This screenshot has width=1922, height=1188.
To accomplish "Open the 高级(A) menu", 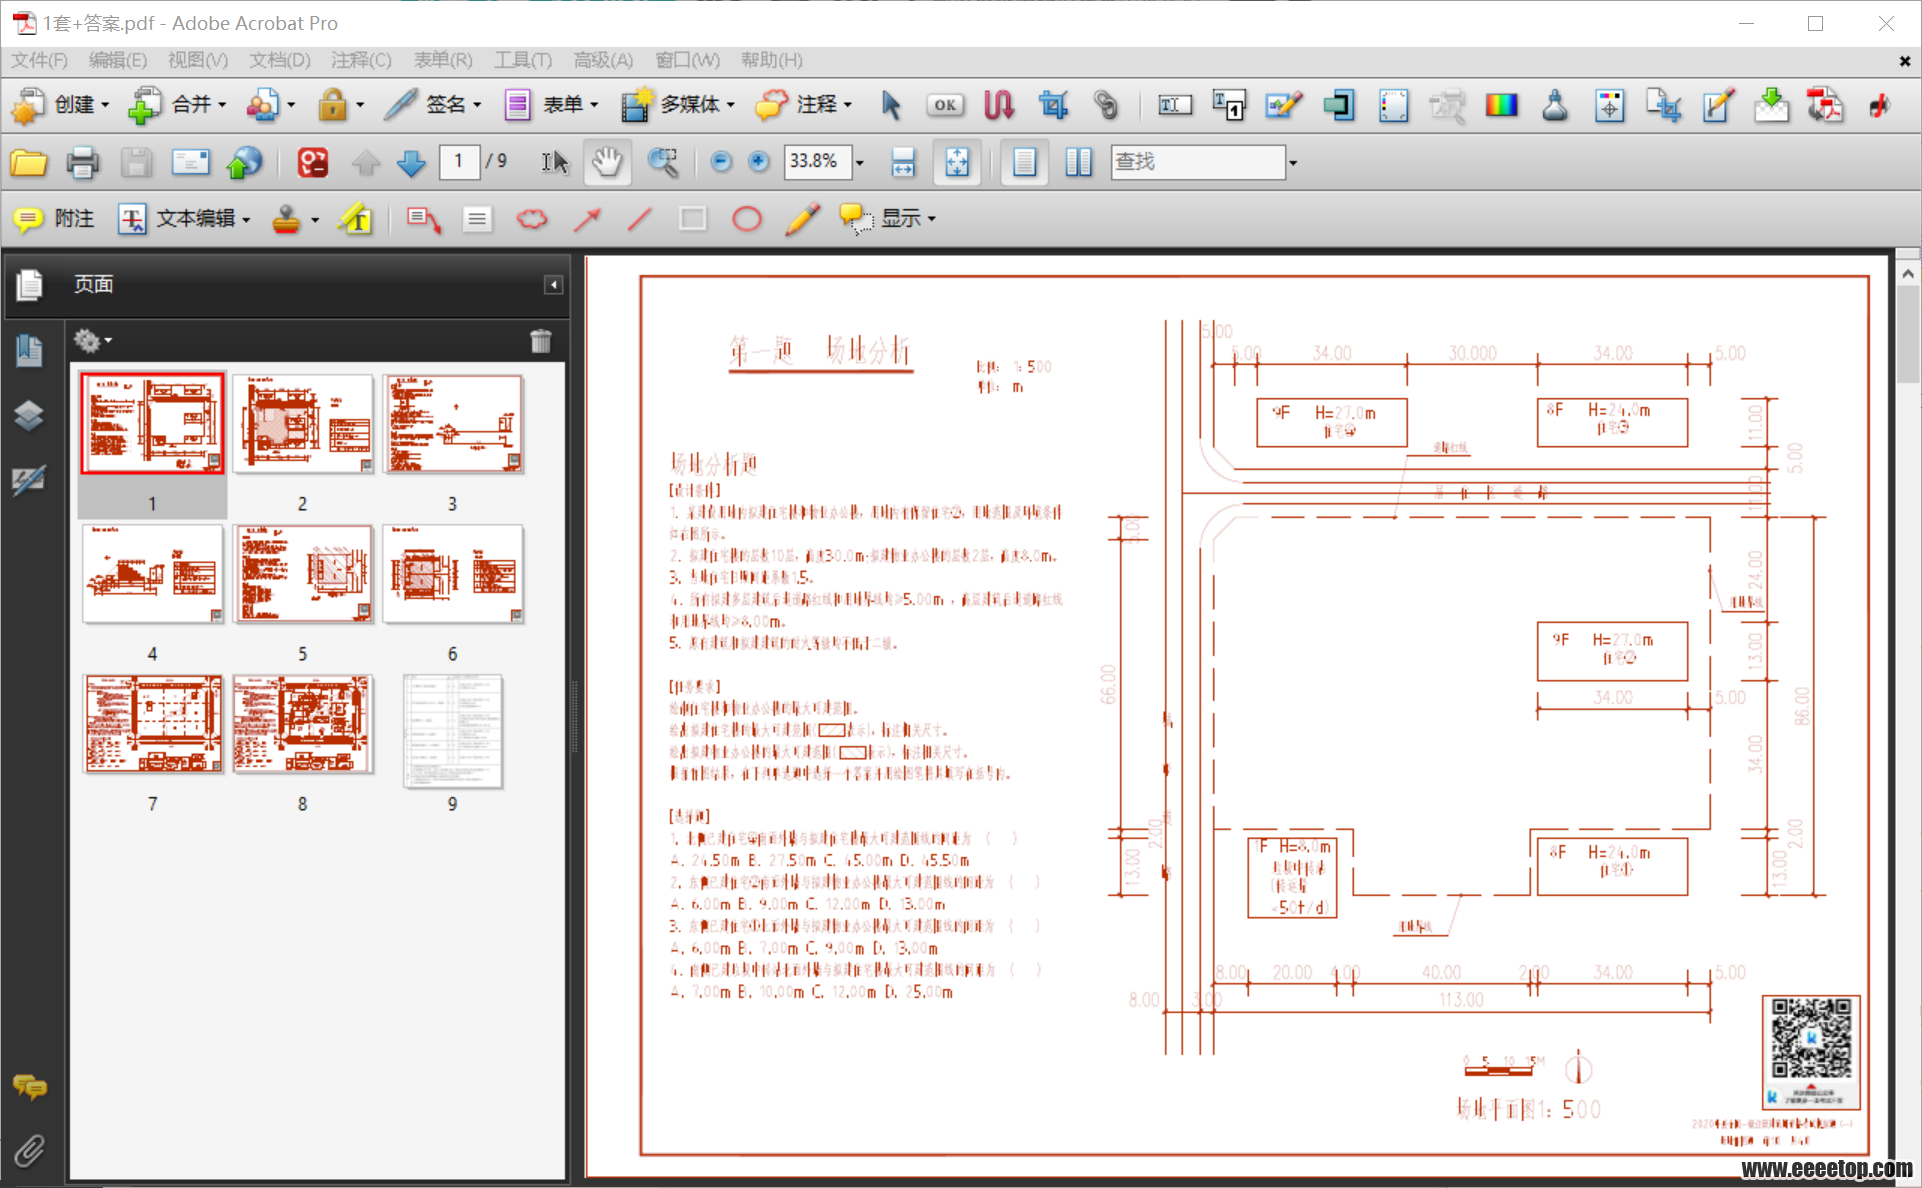I will [x=603, y=61].
